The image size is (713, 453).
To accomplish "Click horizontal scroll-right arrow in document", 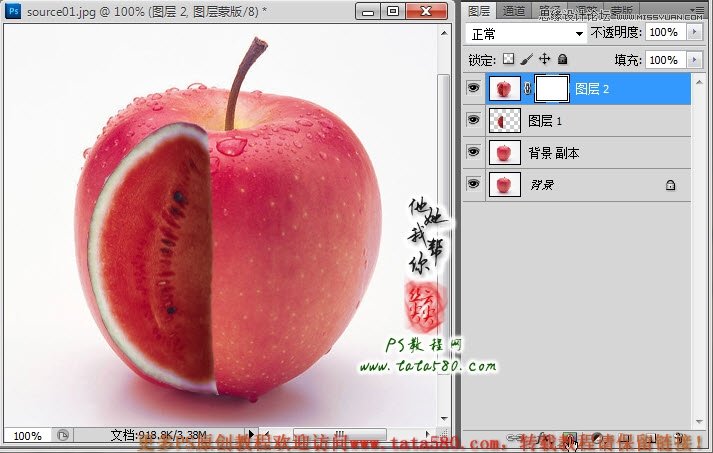I will 427,434.
